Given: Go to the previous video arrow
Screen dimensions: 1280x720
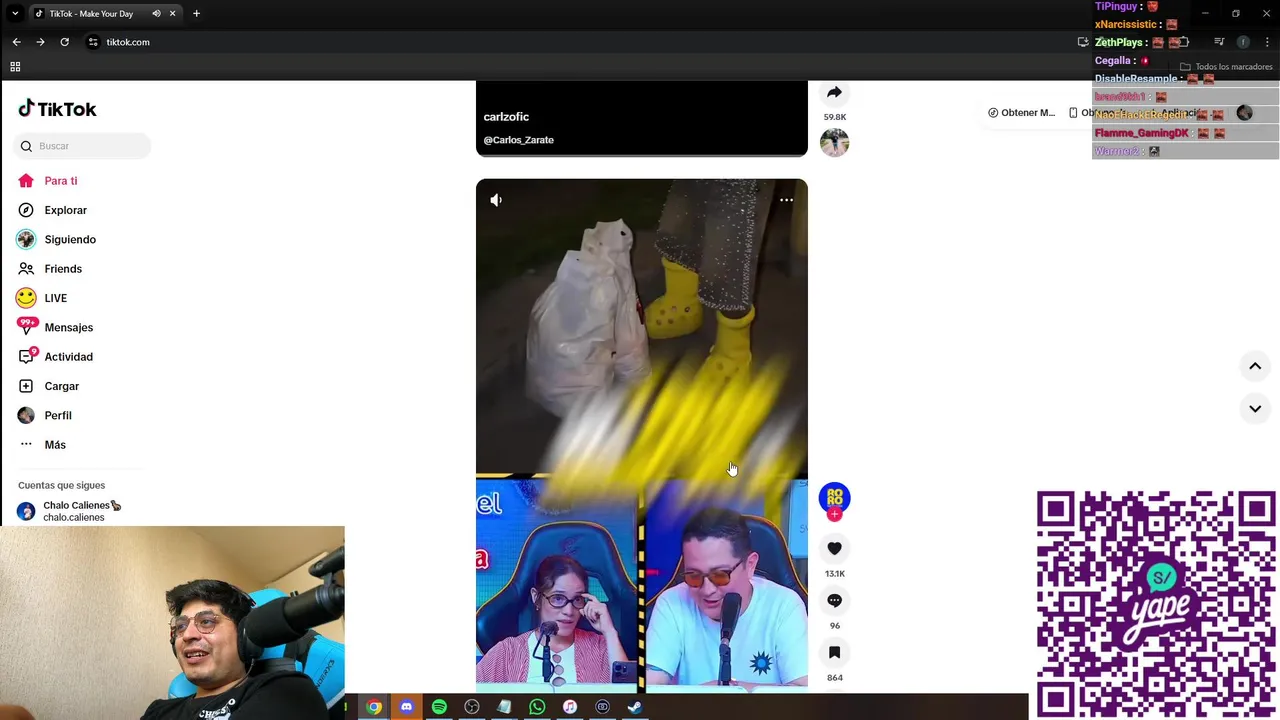Looking at the screenshot, I should click(x=1255, y=367).
